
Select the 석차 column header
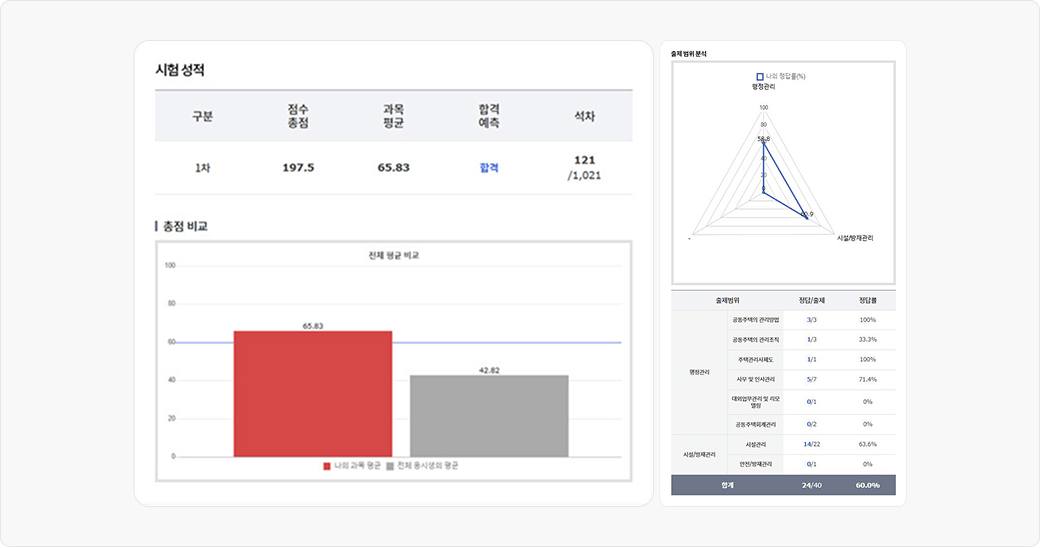(x=584, y=116)
